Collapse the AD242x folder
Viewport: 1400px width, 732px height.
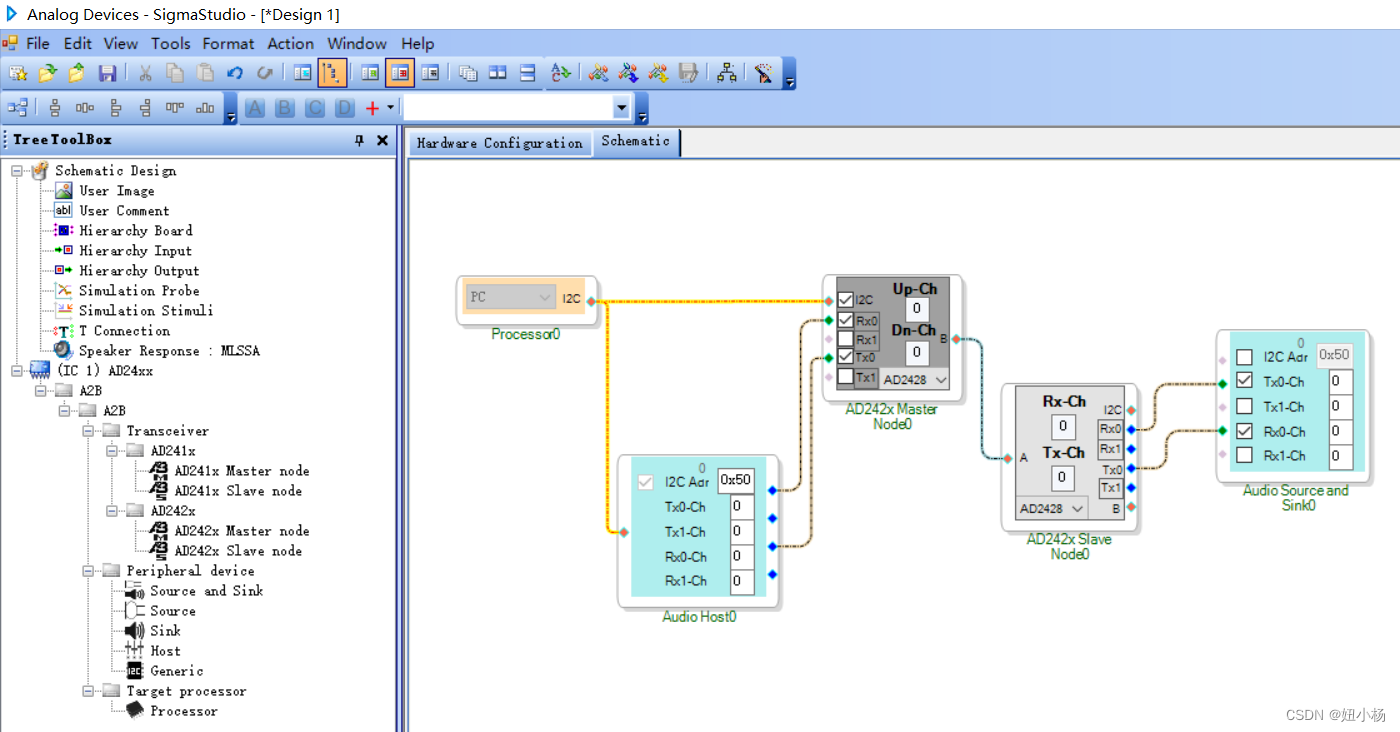point(113,511)
